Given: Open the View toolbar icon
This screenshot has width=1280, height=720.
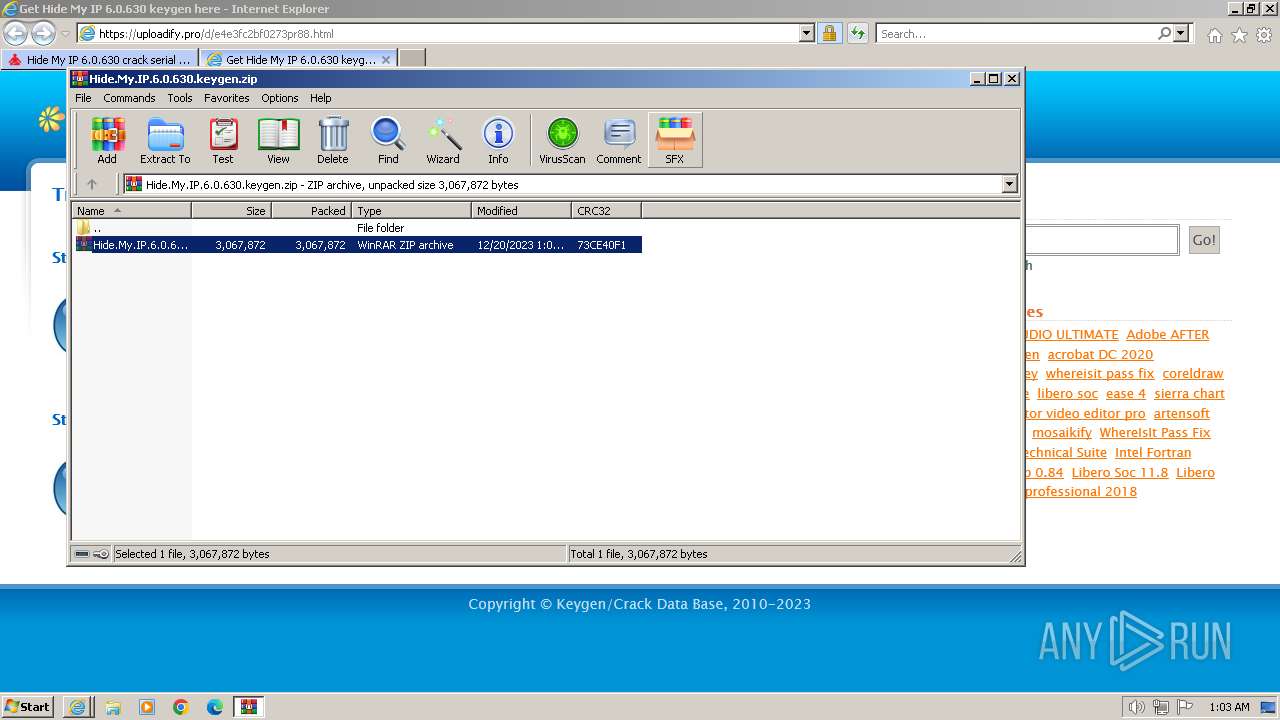Looking at the screenshot, I should pos(278,139).
